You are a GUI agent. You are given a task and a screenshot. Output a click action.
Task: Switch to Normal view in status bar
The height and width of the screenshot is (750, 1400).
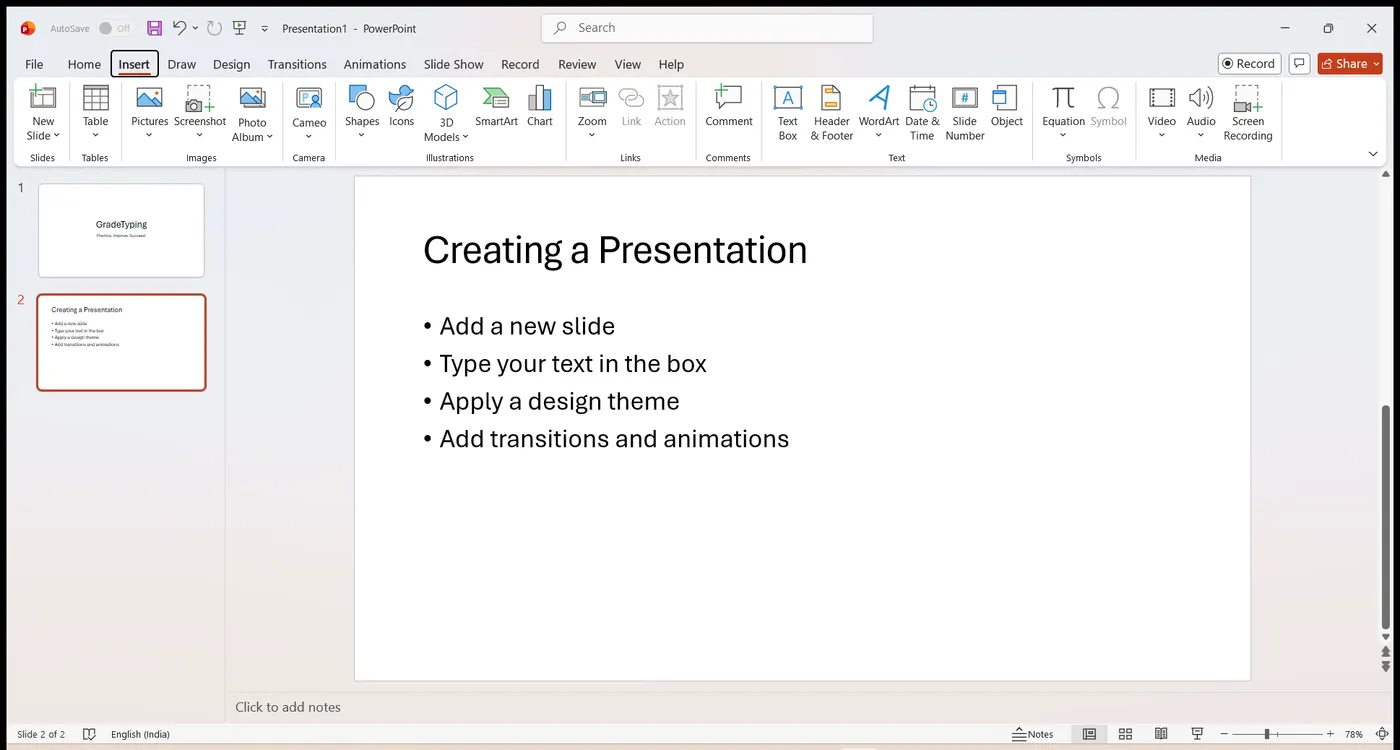click(x=1089, y=734)
